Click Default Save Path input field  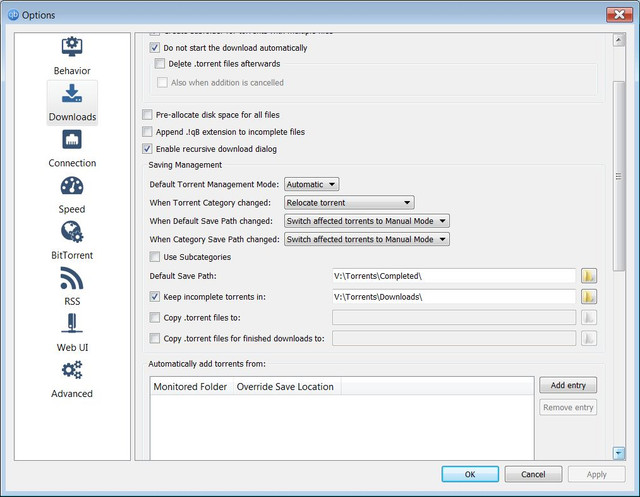[x=454, y=276]
